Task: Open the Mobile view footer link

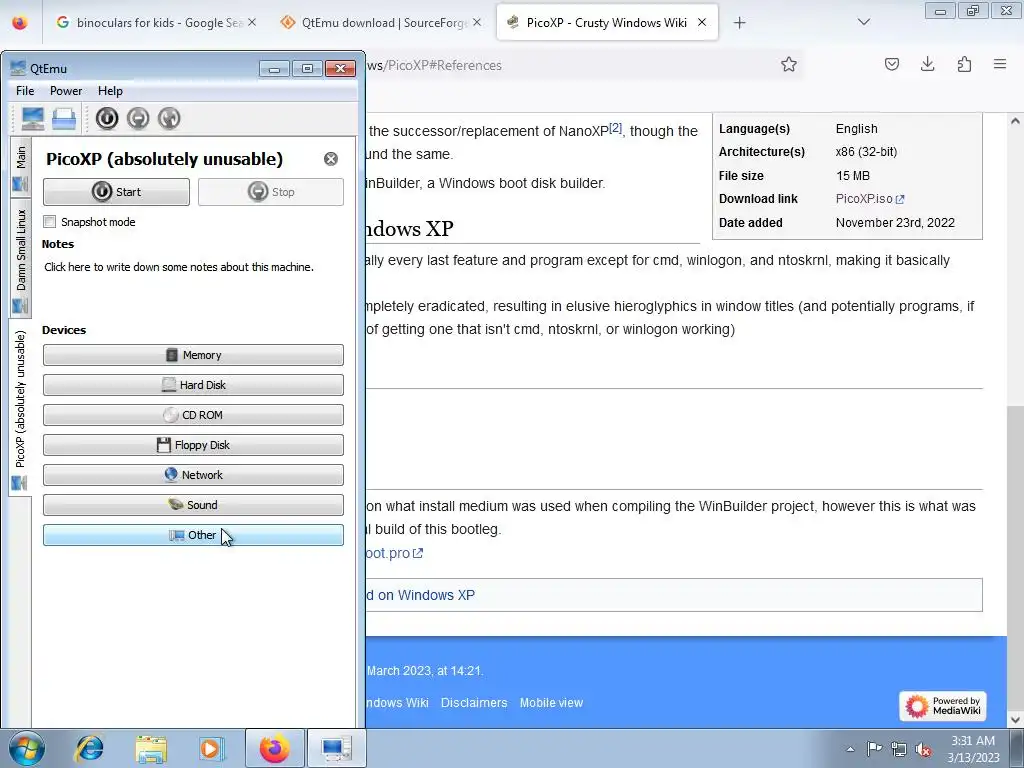Action: [x=551, y=703]
